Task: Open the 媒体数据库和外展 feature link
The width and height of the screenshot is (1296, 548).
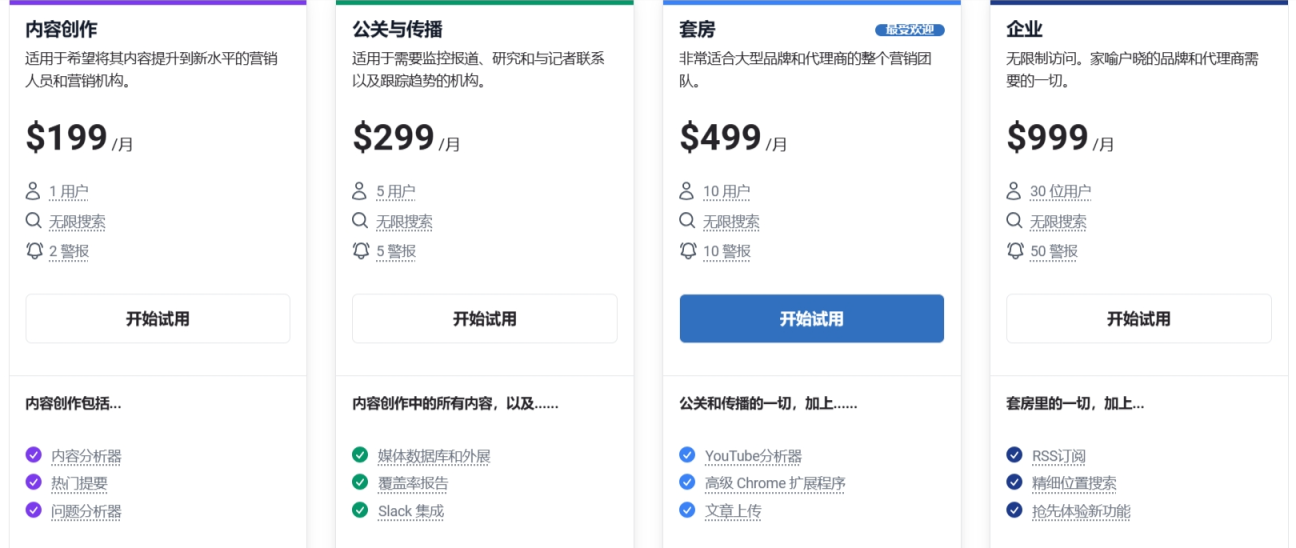Action: [434, 456]
